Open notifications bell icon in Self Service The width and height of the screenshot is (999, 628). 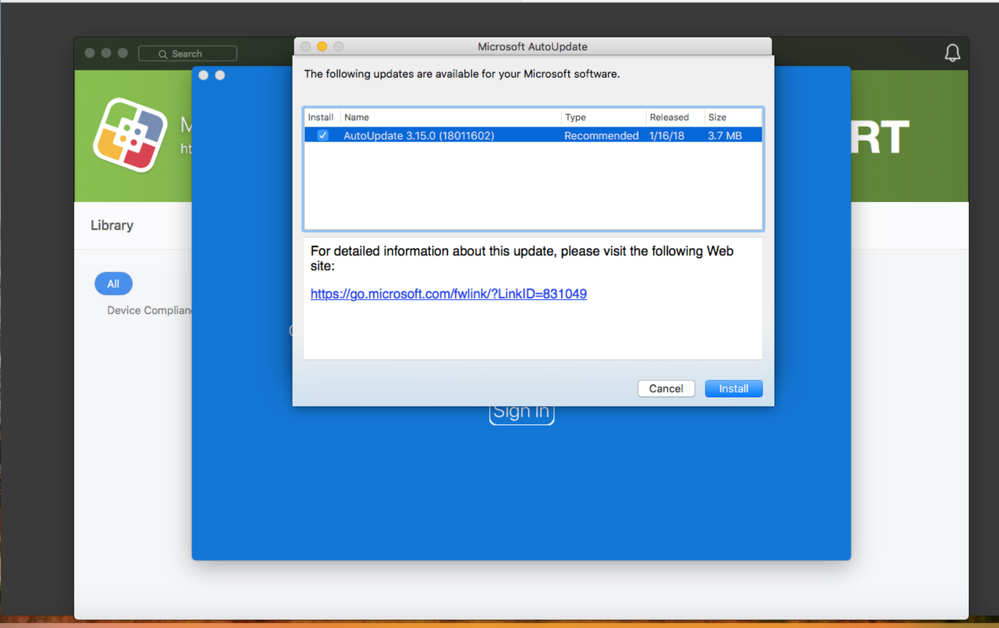click(952, 53)
